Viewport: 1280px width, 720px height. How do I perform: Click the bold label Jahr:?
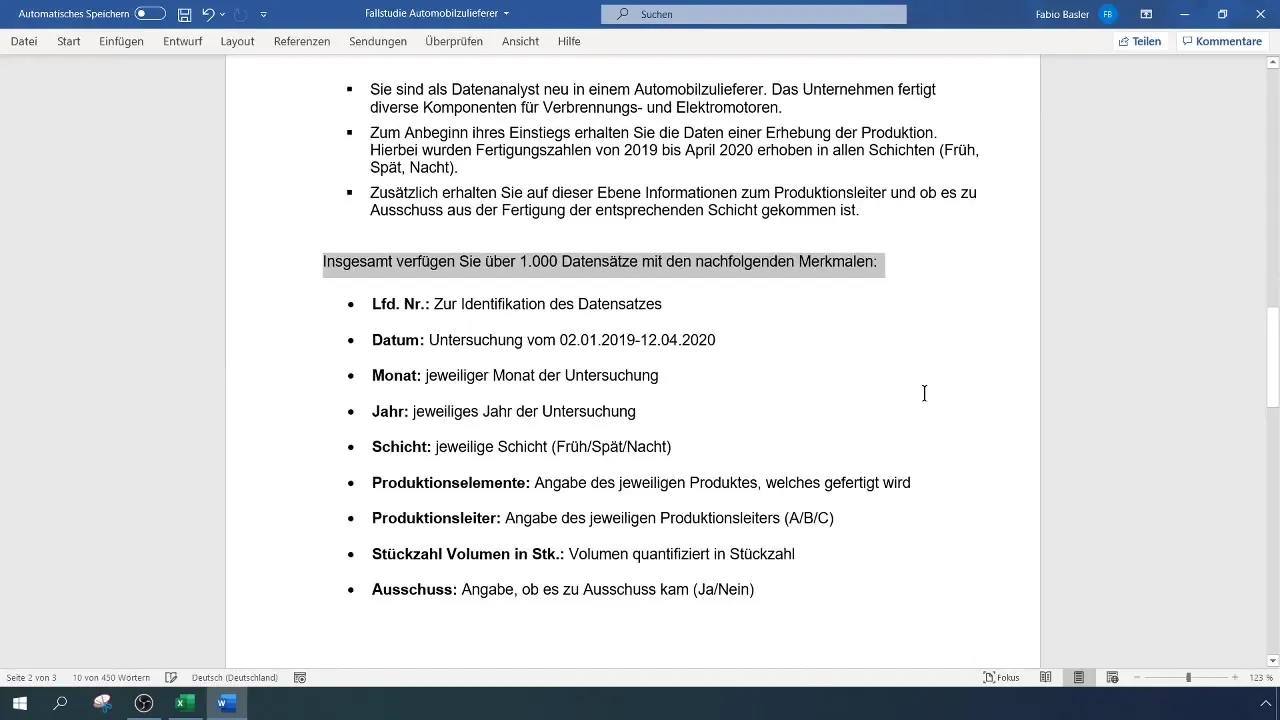390,411
